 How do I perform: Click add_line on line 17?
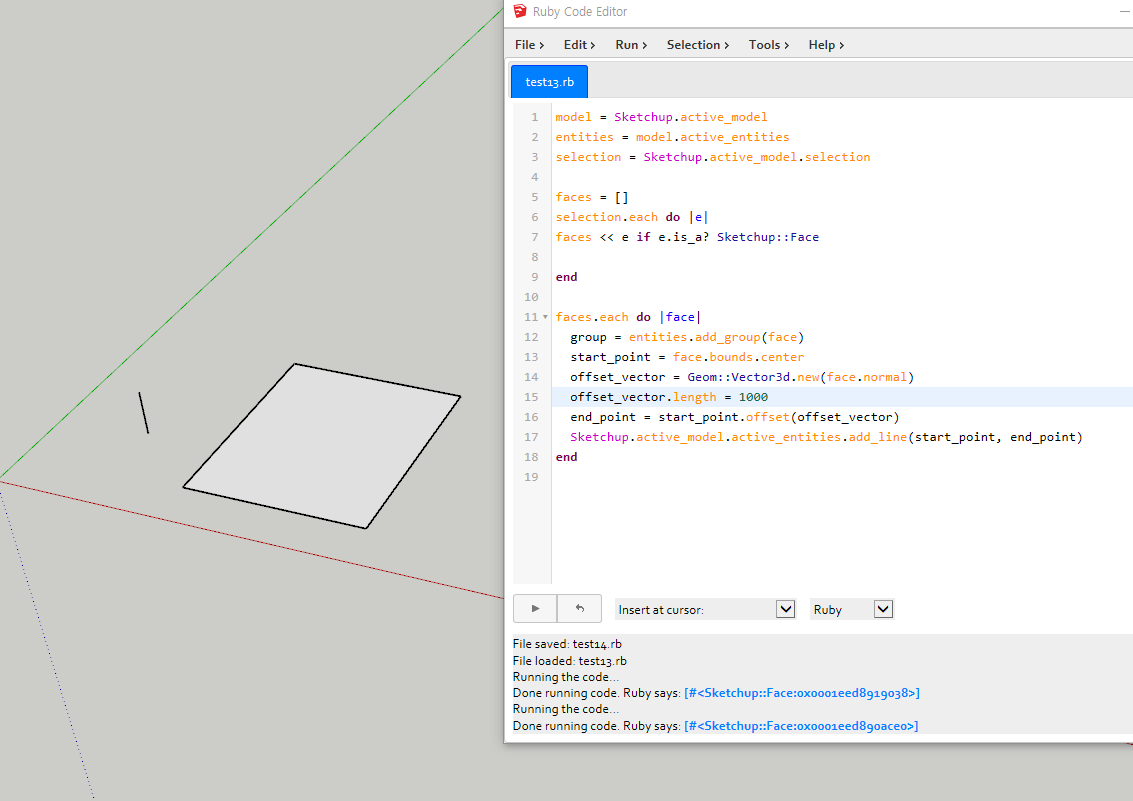pos(878,437)
